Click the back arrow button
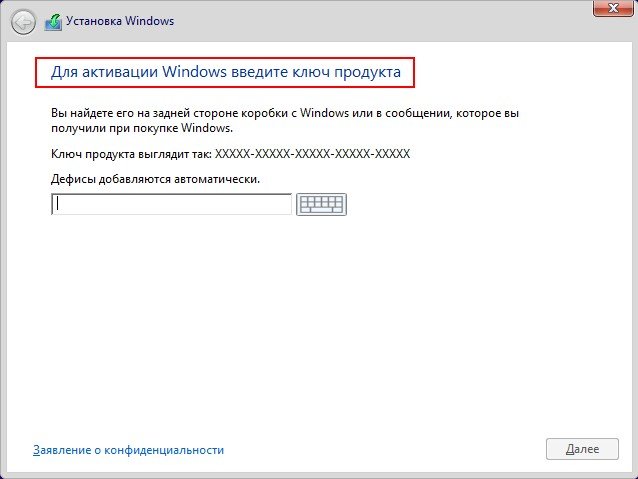Image resolution: width=638 pixels, height=479 pixels. pos(23,22)
